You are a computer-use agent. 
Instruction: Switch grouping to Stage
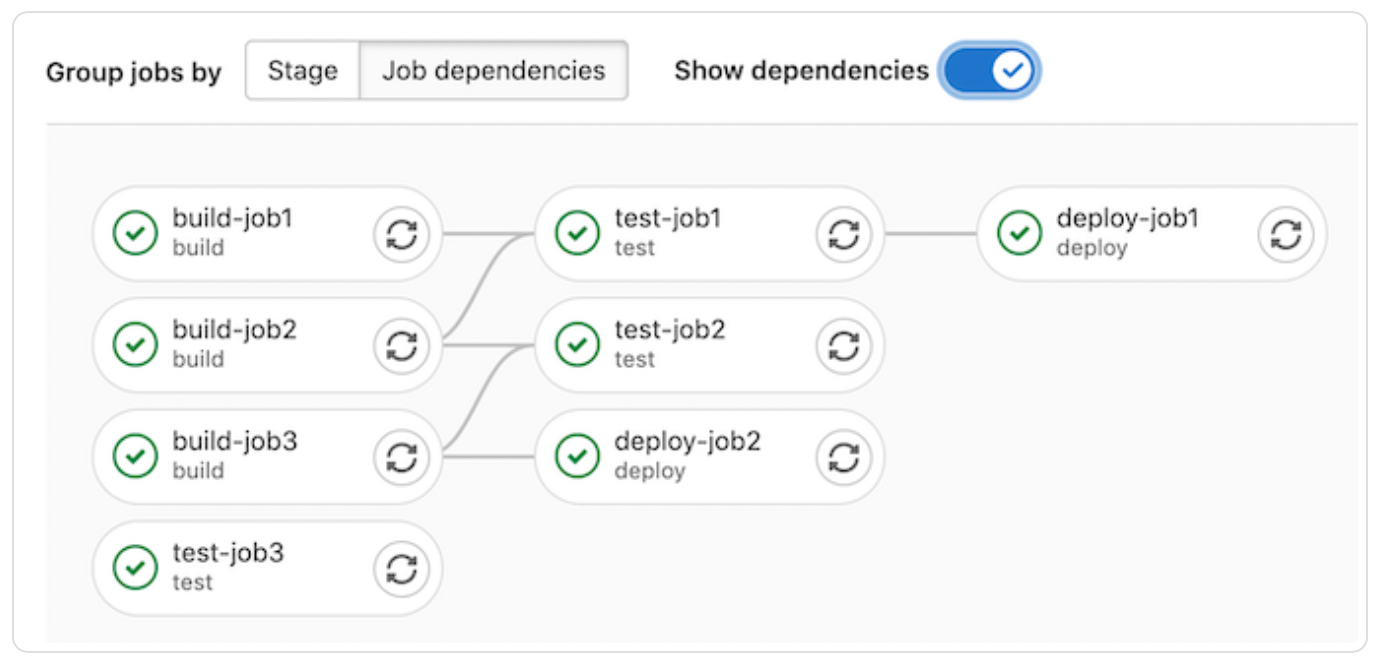coord(301,70)
